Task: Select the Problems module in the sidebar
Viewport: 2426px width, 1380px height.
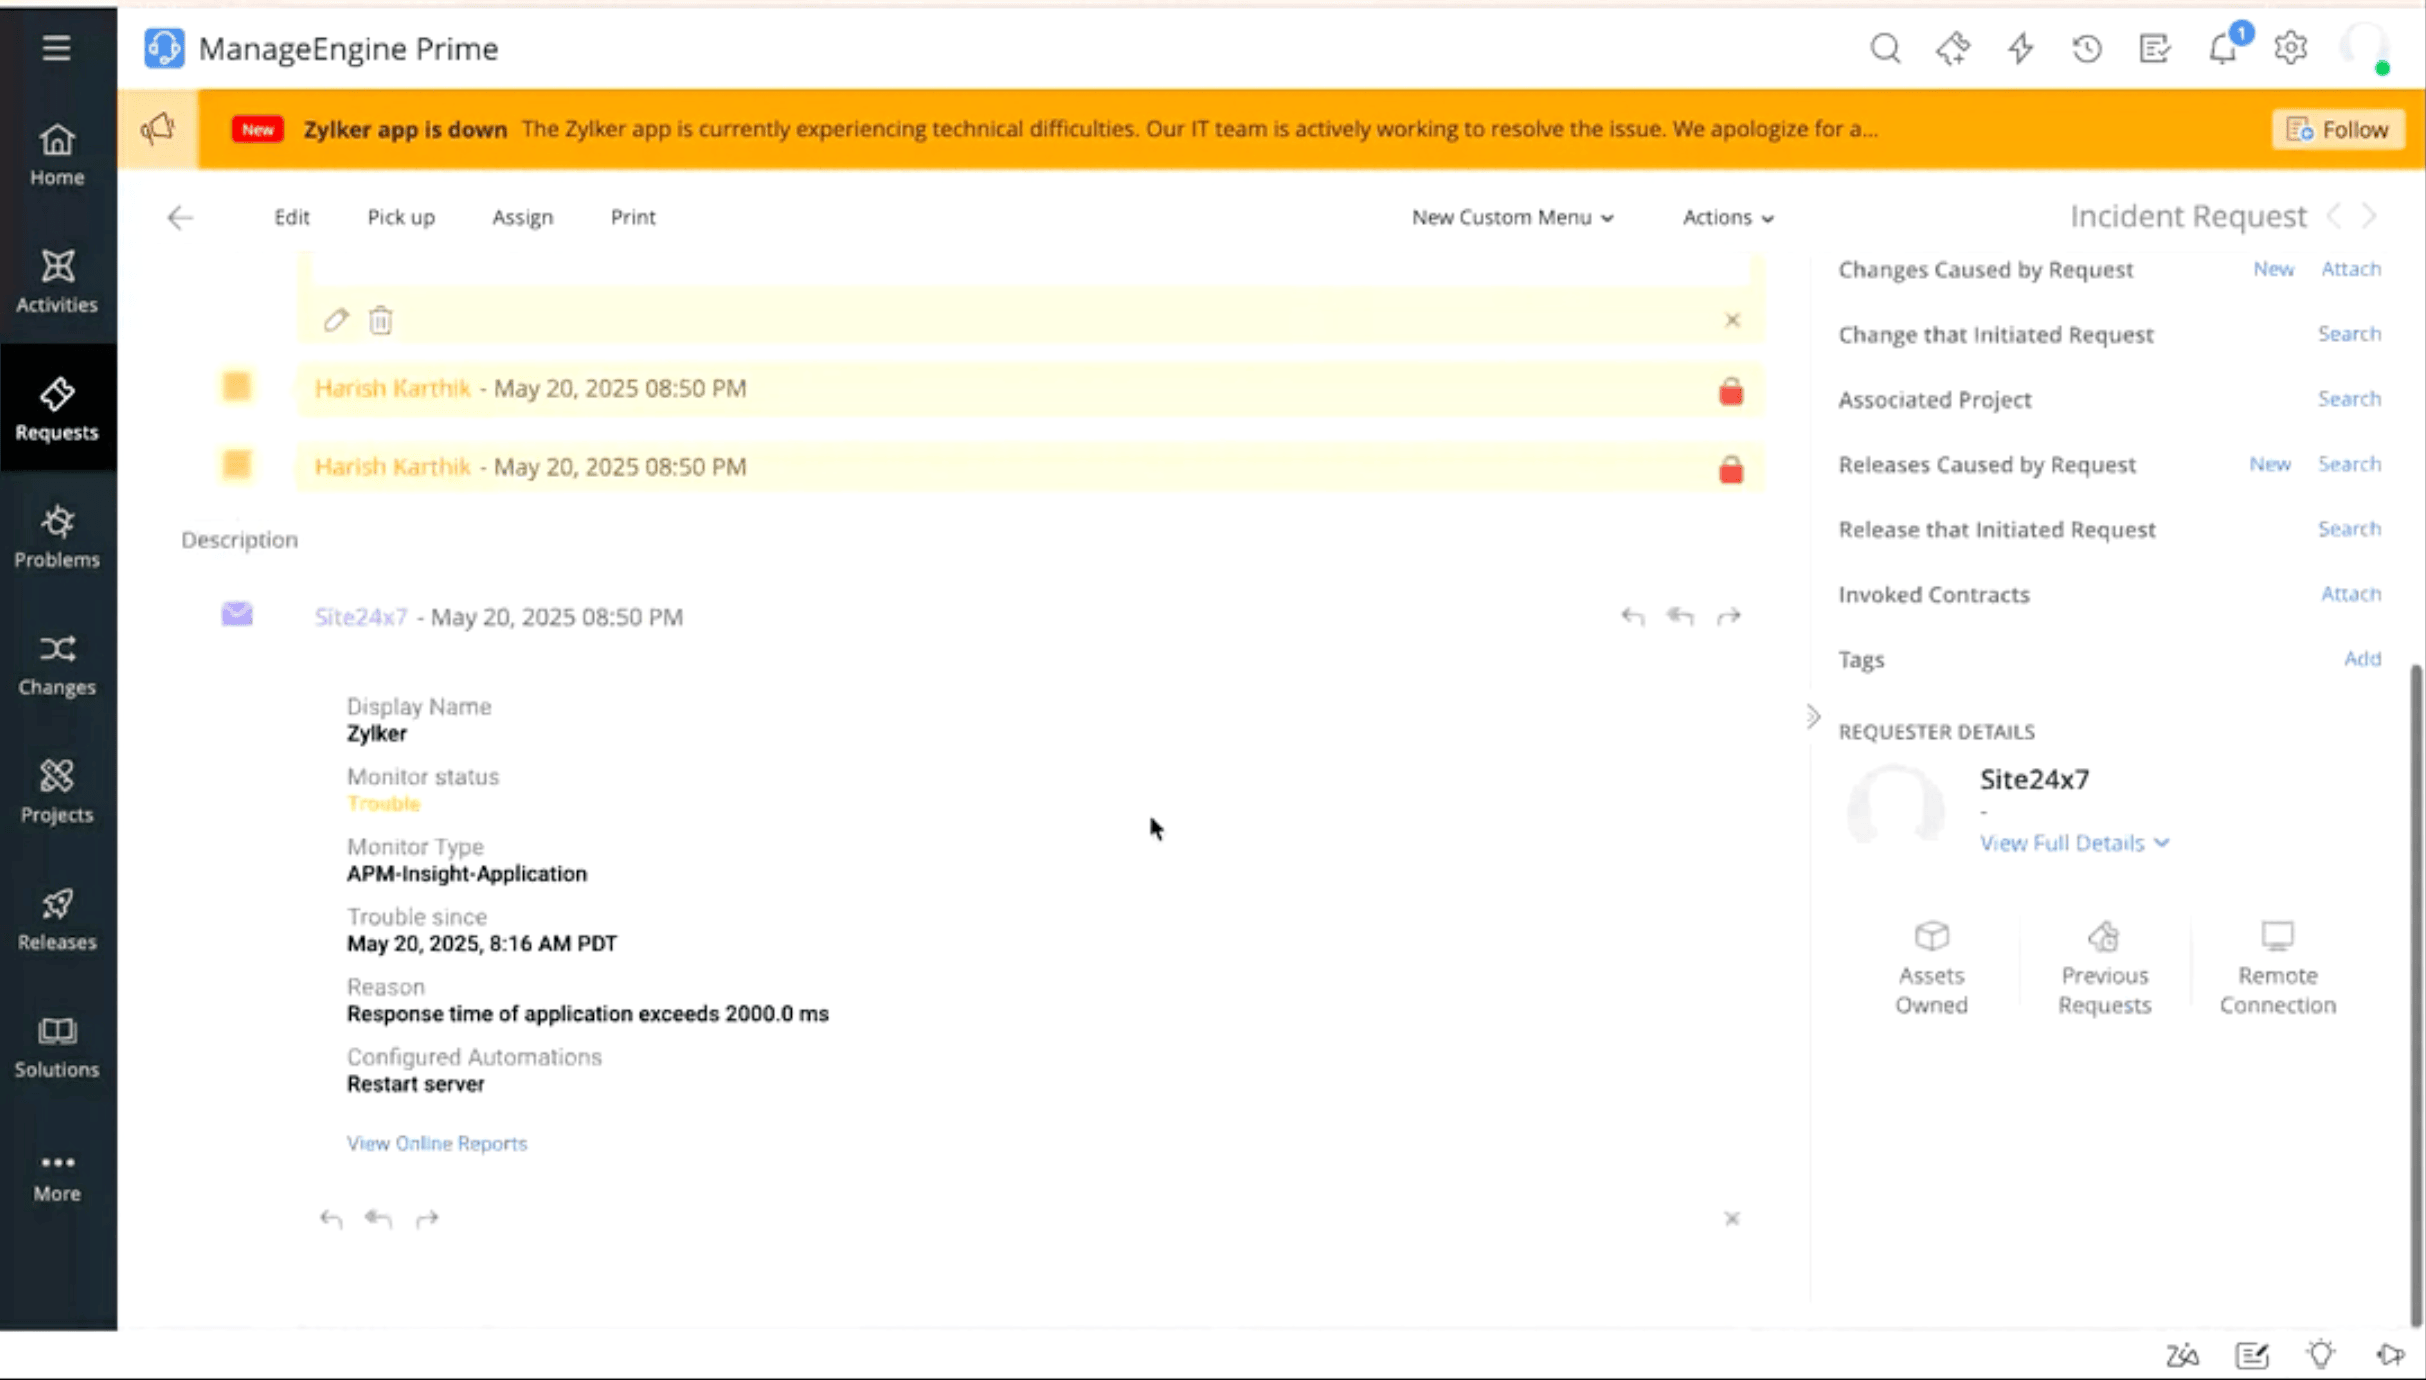Action: point(56,535)
